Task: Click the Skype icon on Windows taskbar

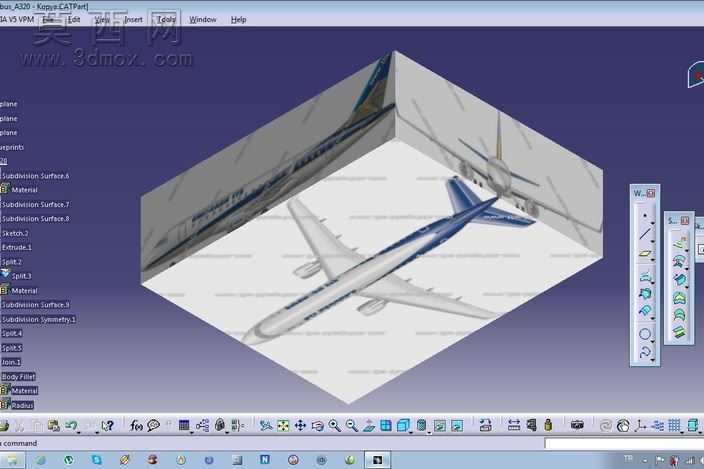Action: pyautogui.click(x=97, y=460)
